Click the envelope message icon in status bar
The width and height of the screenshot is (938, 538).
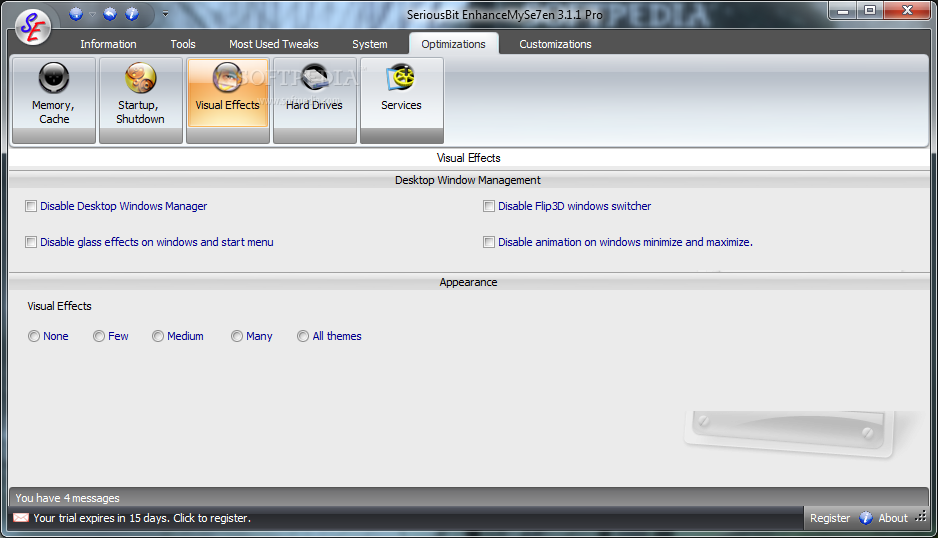tap(21, 518)
